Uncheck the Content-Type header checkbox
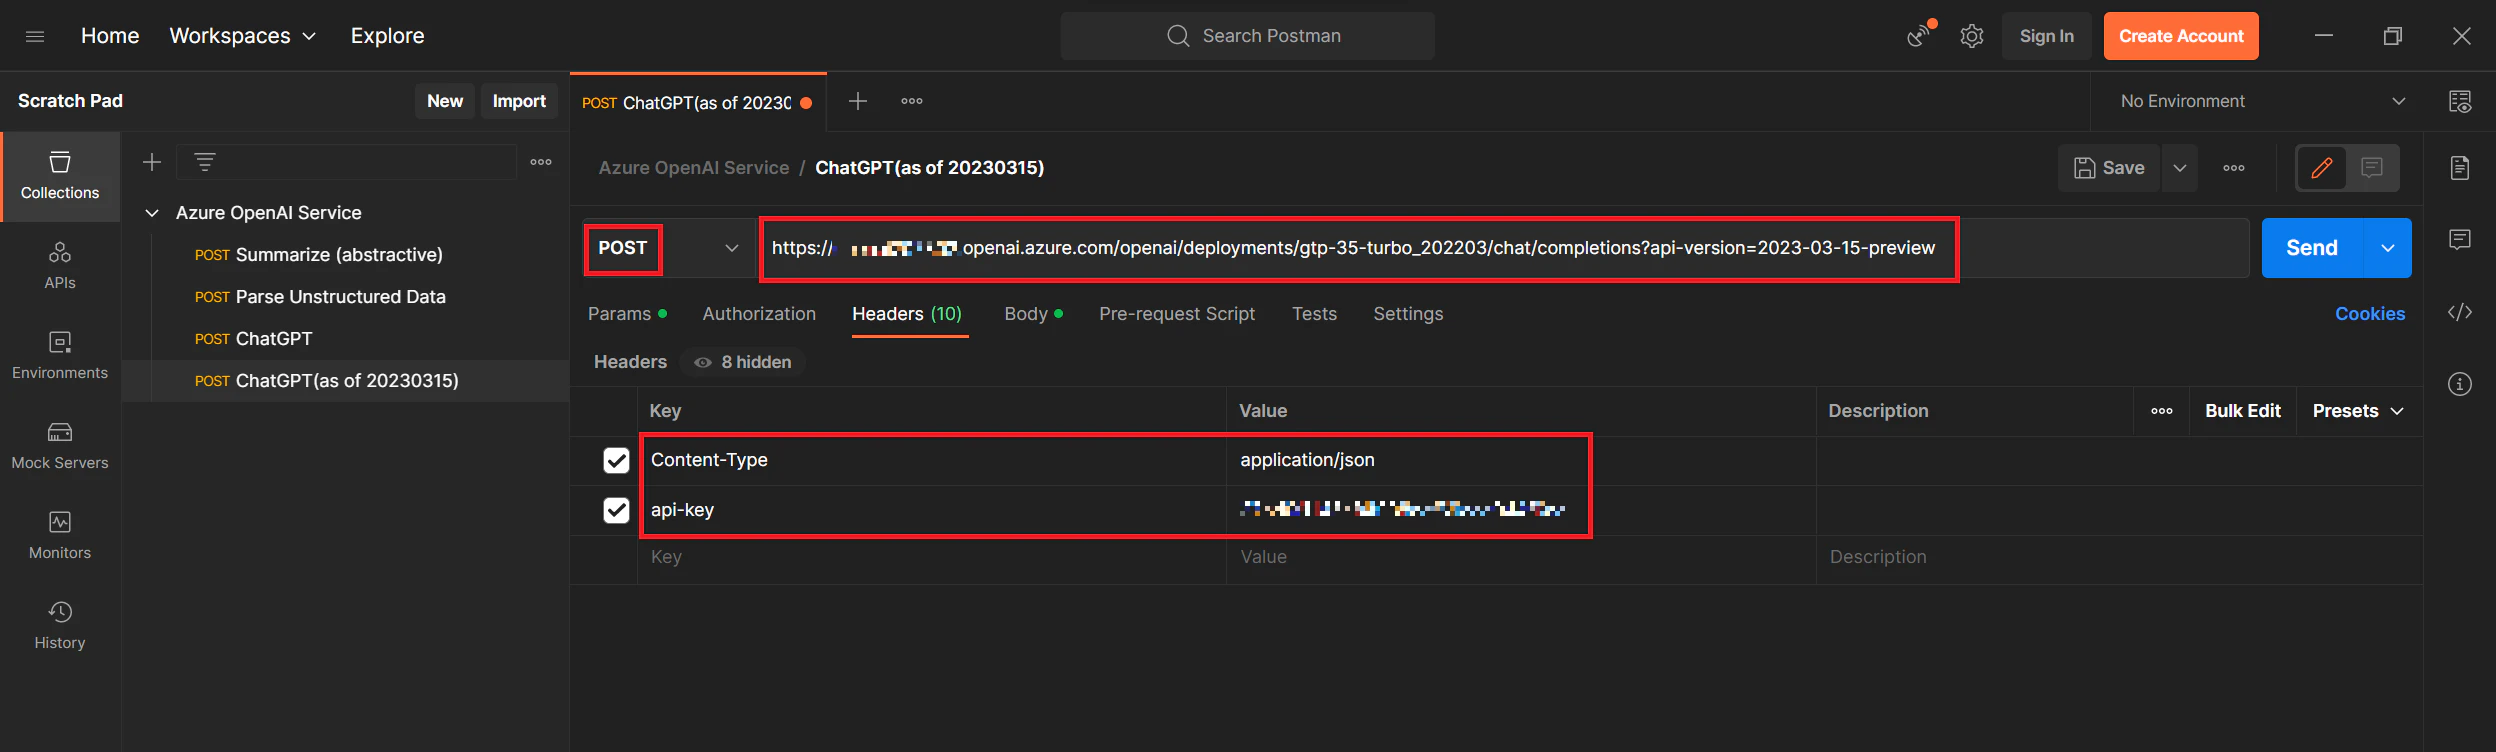 click(616, 460)
